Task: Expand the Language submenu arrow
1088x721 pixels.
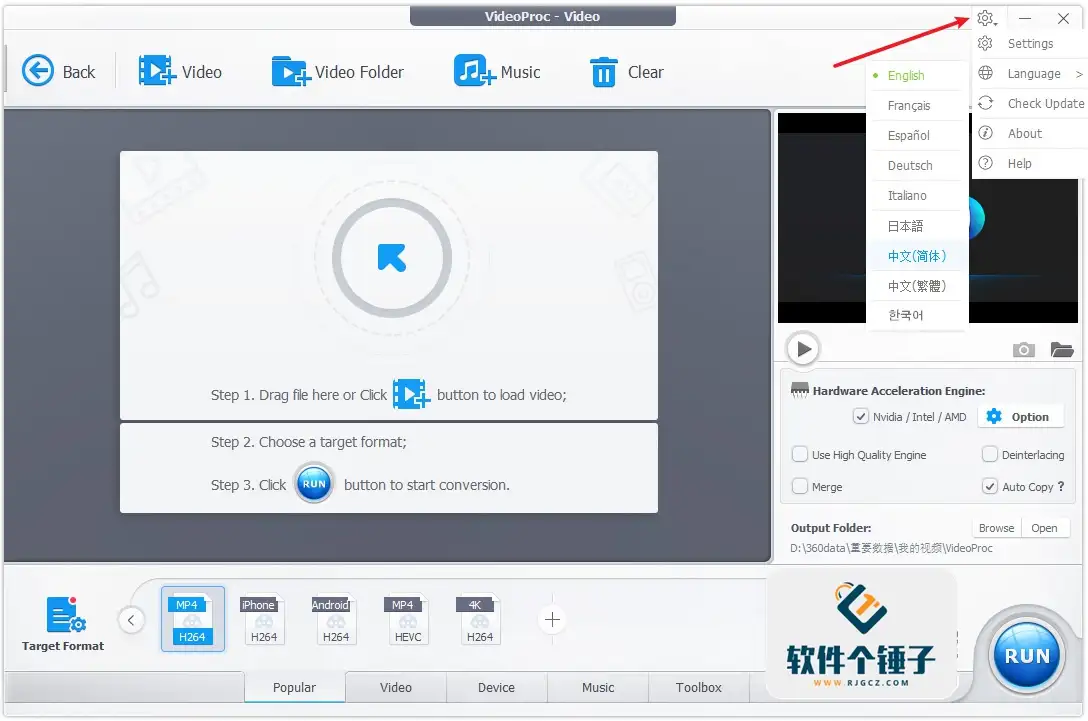Action: pos(1079,72)
